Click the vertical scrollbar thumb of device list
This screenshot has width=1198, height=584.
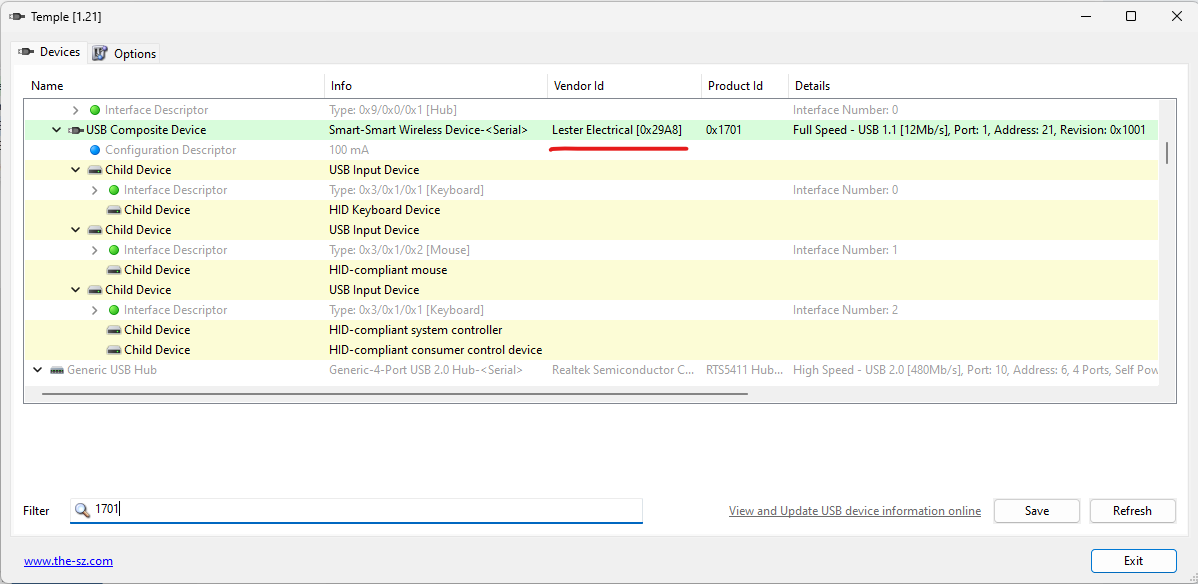pos(1167,152)
